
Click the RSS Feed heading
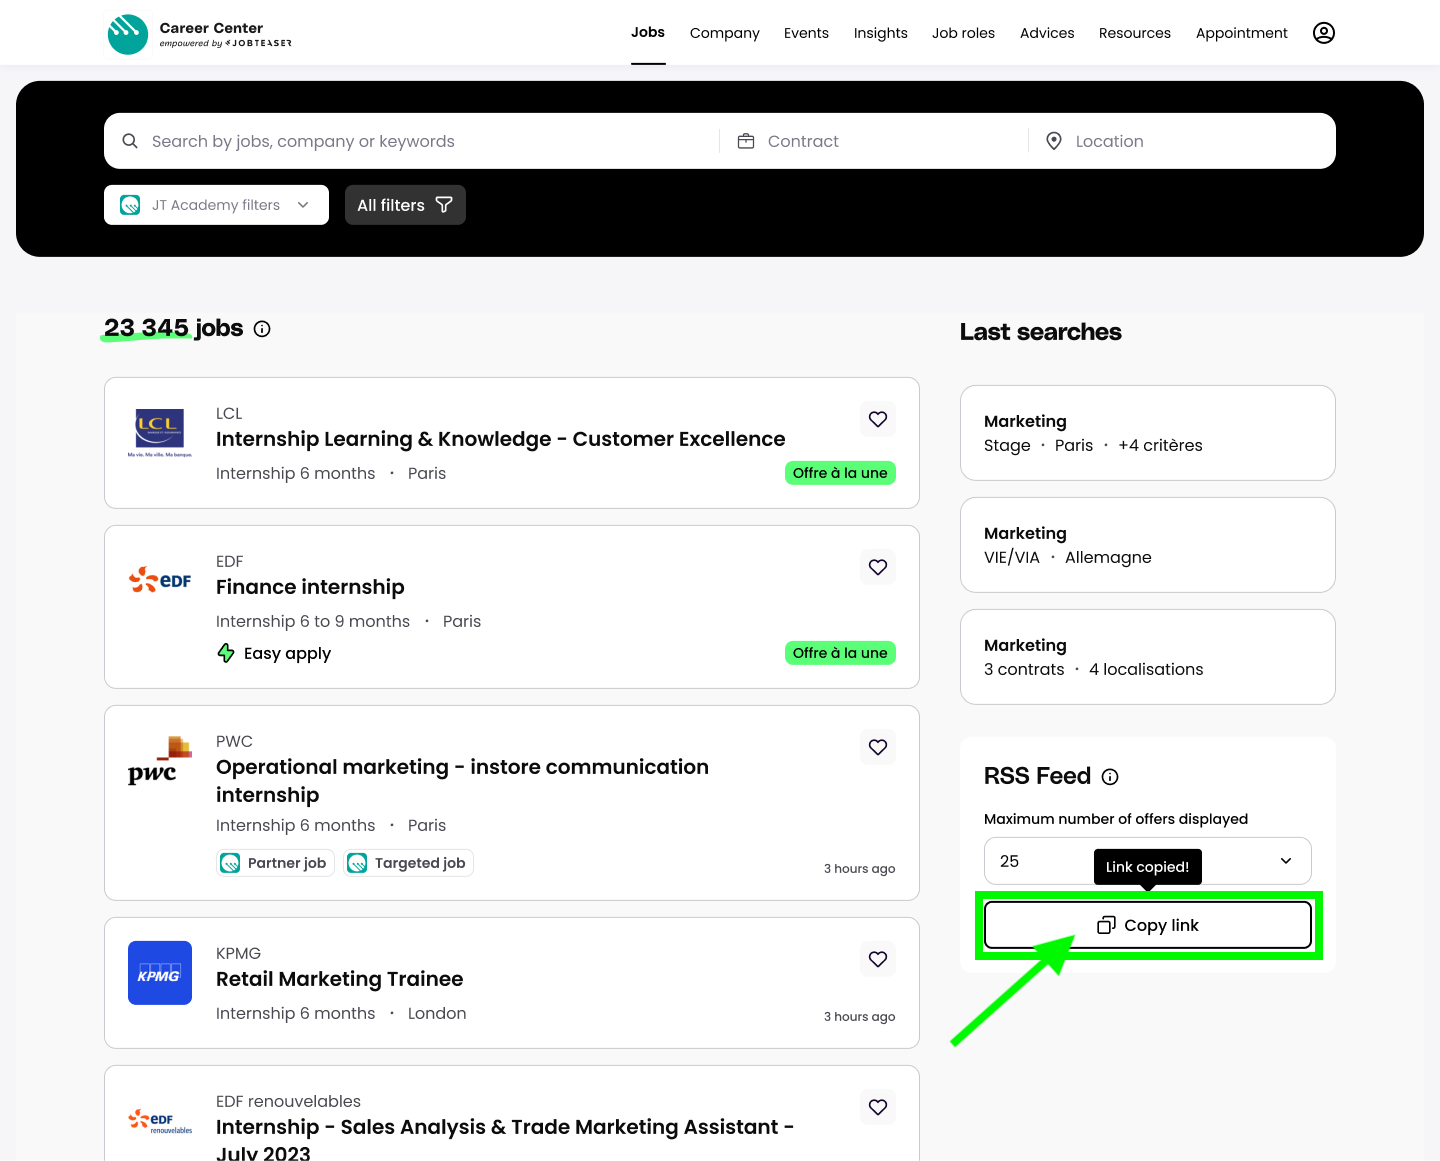click(x=1037, y=776)
